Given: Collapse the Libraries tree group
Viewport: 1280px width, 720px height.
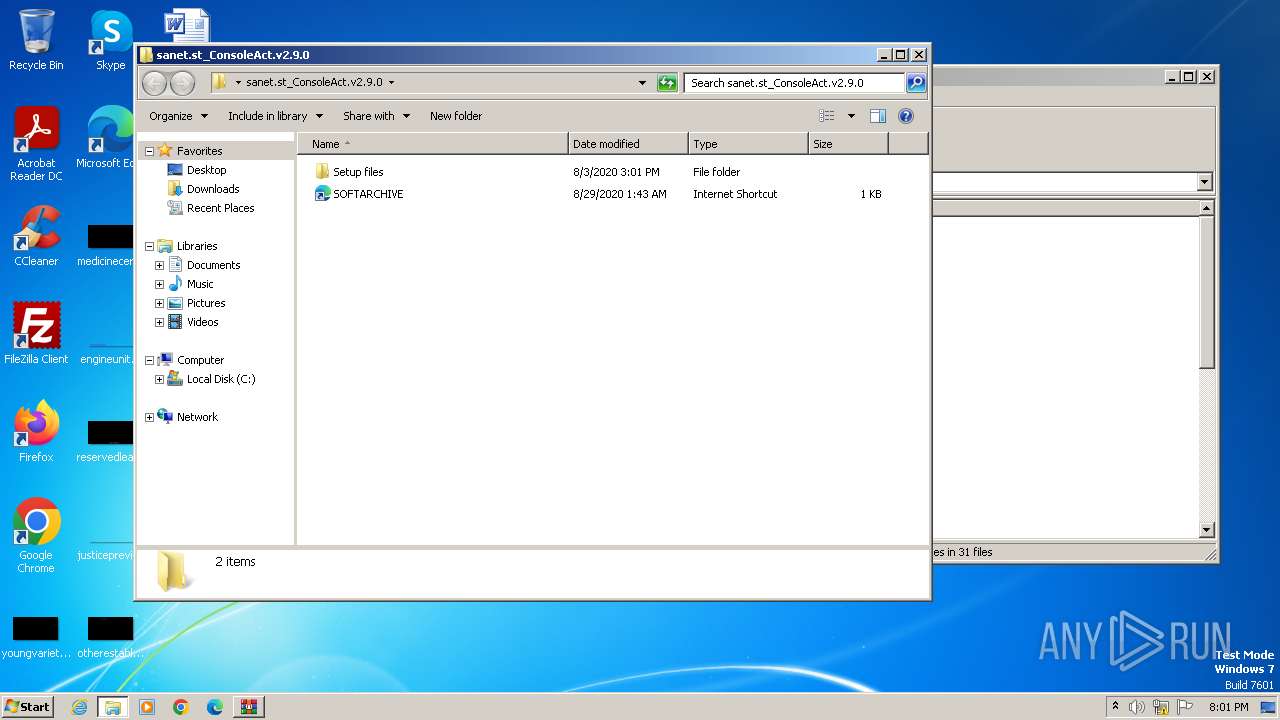Looking at the screenshot, I should (150, 246).
